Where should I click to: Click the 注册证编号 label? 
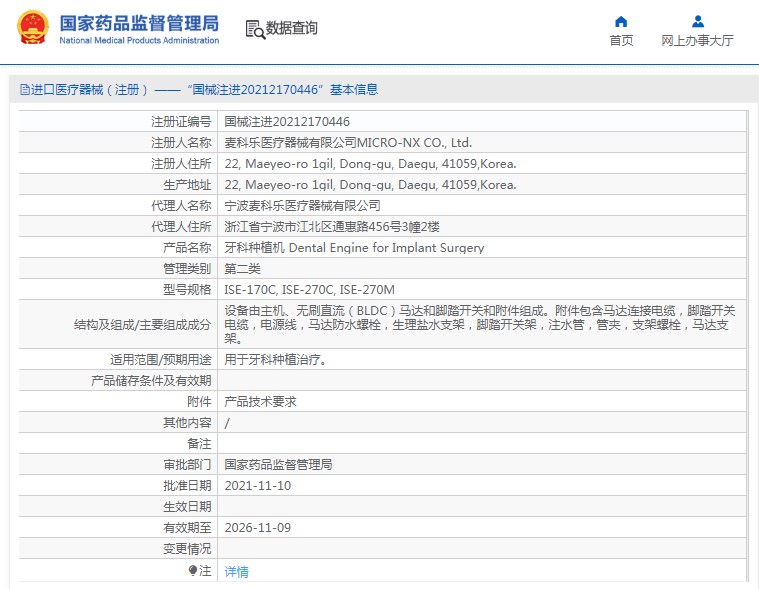click(181, 121)
